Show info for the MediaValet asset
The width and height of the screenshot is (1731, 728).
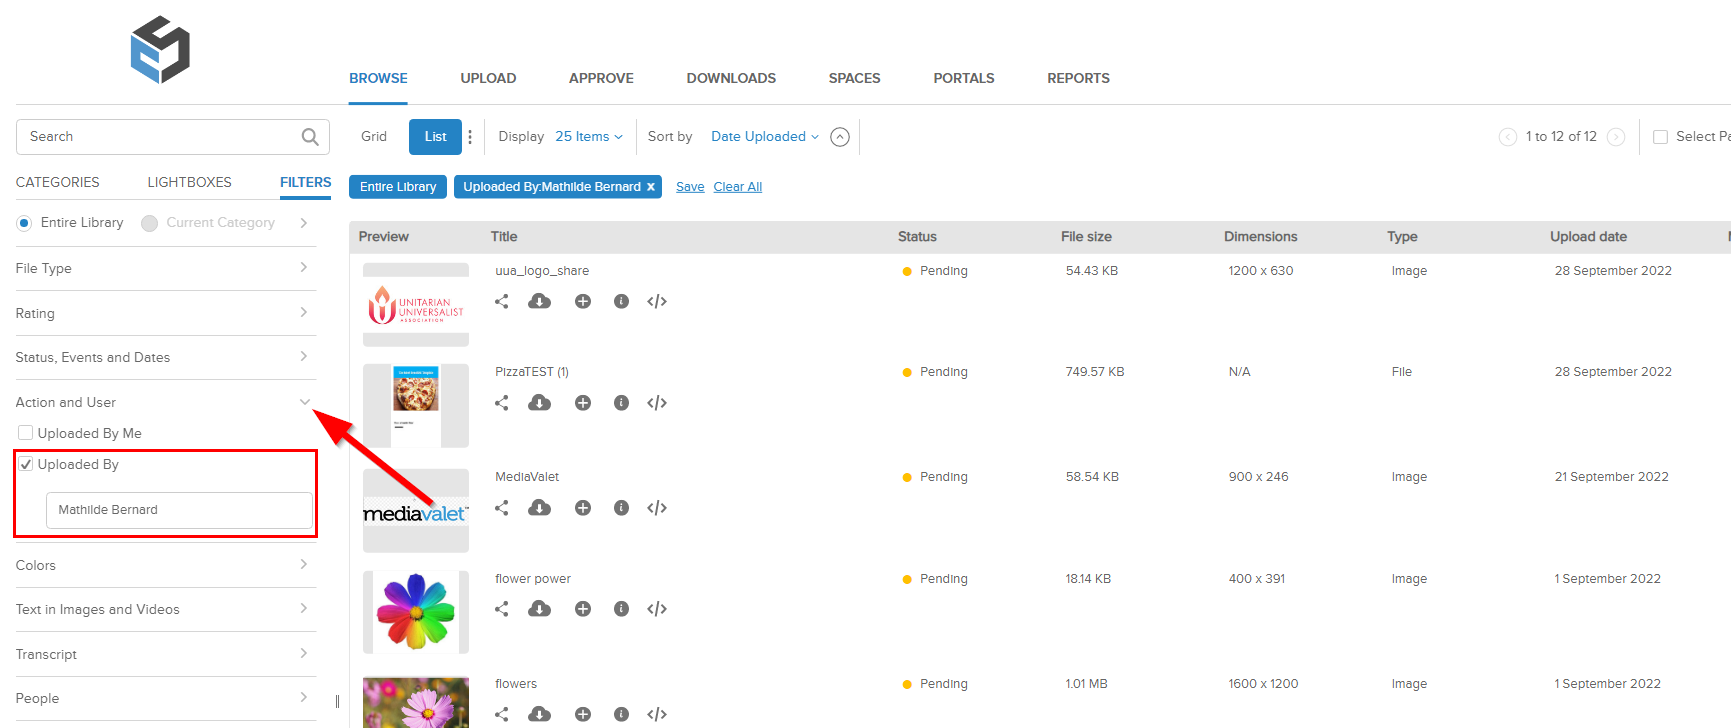pyautogui.click(x=621, y=508)
